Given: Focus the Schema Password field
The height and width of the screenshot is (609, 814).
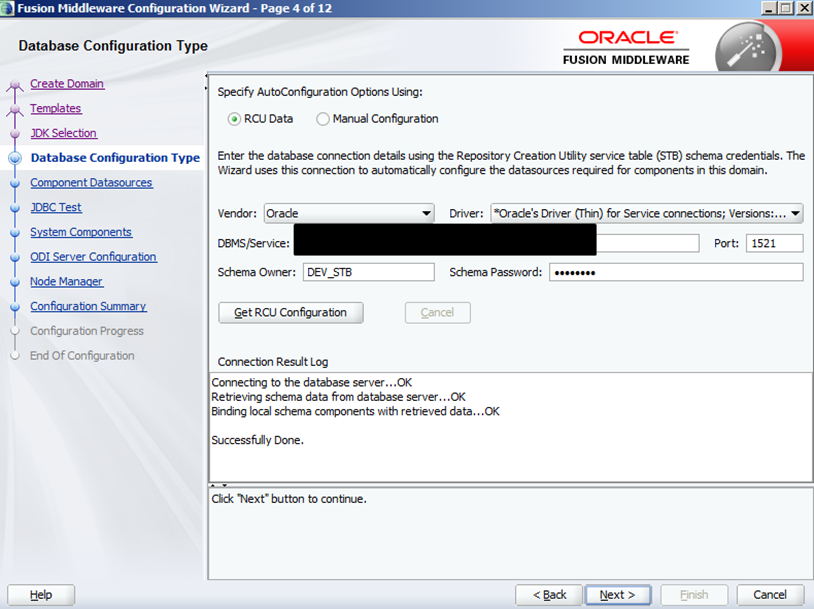Looking at the screenshot, I should click(675, 273).
